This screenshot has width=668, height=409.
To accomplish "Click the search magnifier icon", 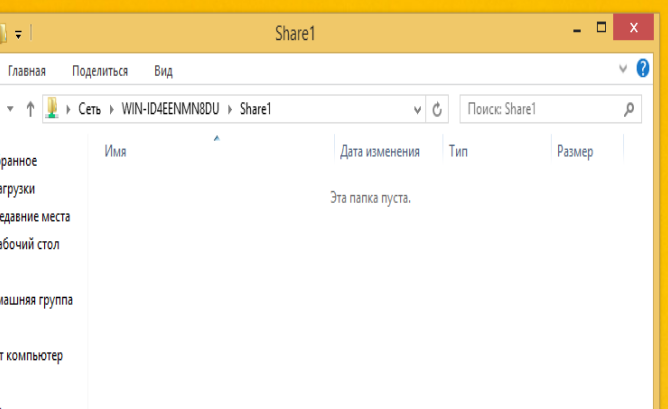I will pos(629,109).
